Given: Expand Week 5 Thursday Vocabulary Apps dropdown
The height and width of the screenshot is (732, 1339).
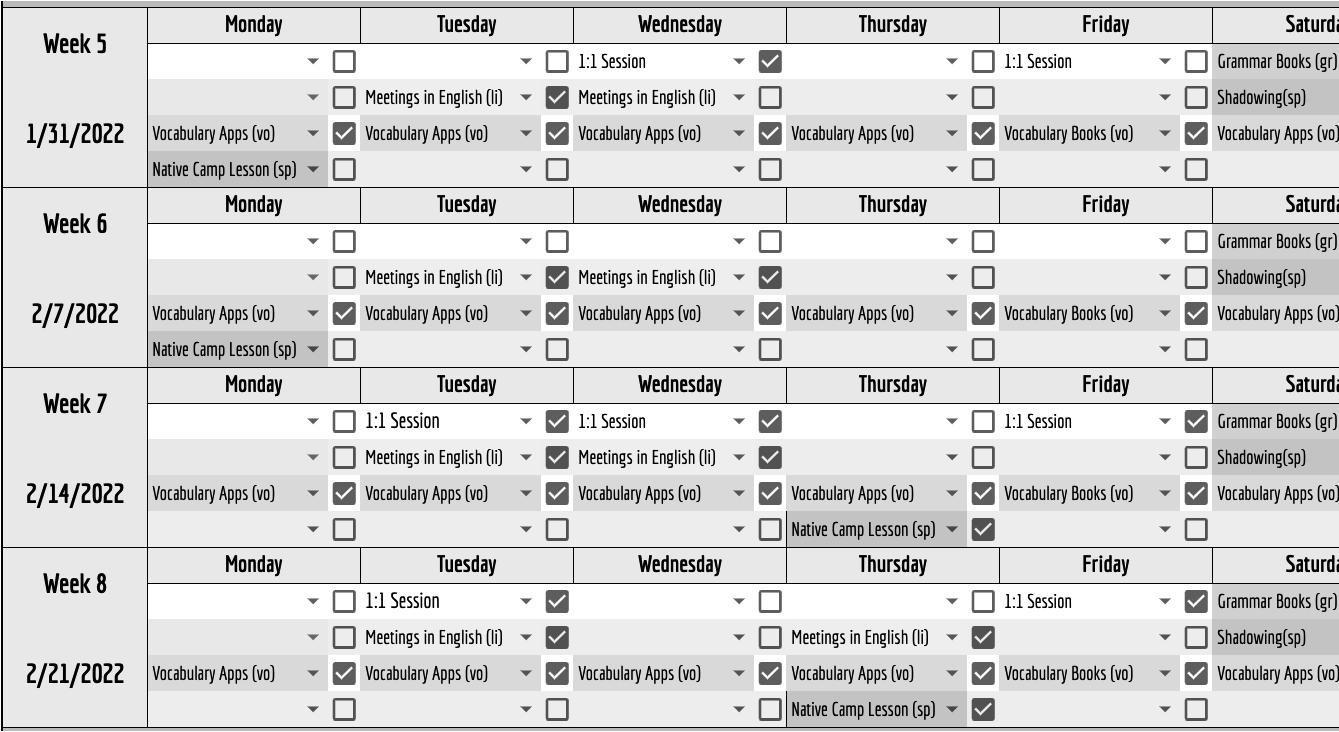Looking at the screenshot, I should click(x=953, y=133).
